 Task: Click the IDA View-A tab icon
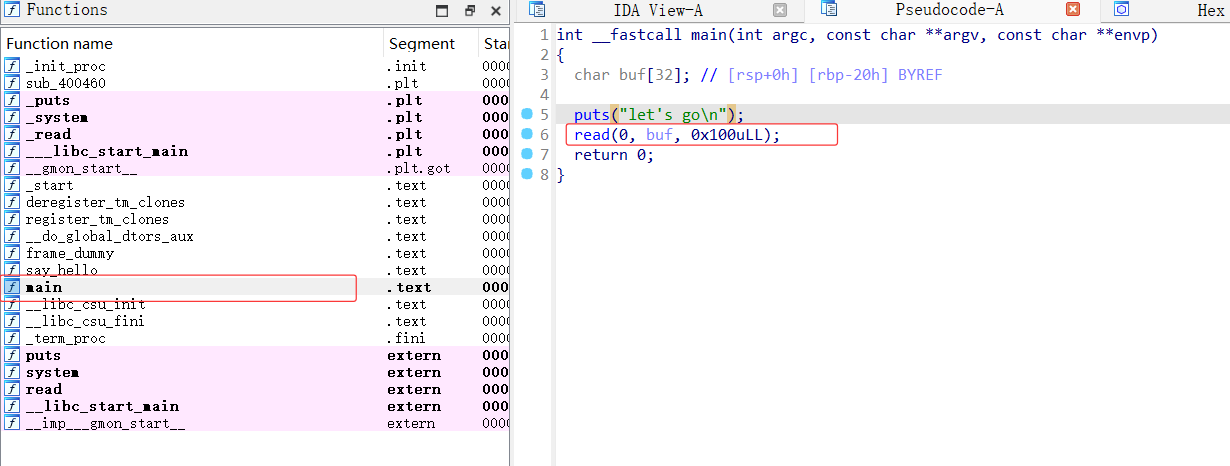537,10
